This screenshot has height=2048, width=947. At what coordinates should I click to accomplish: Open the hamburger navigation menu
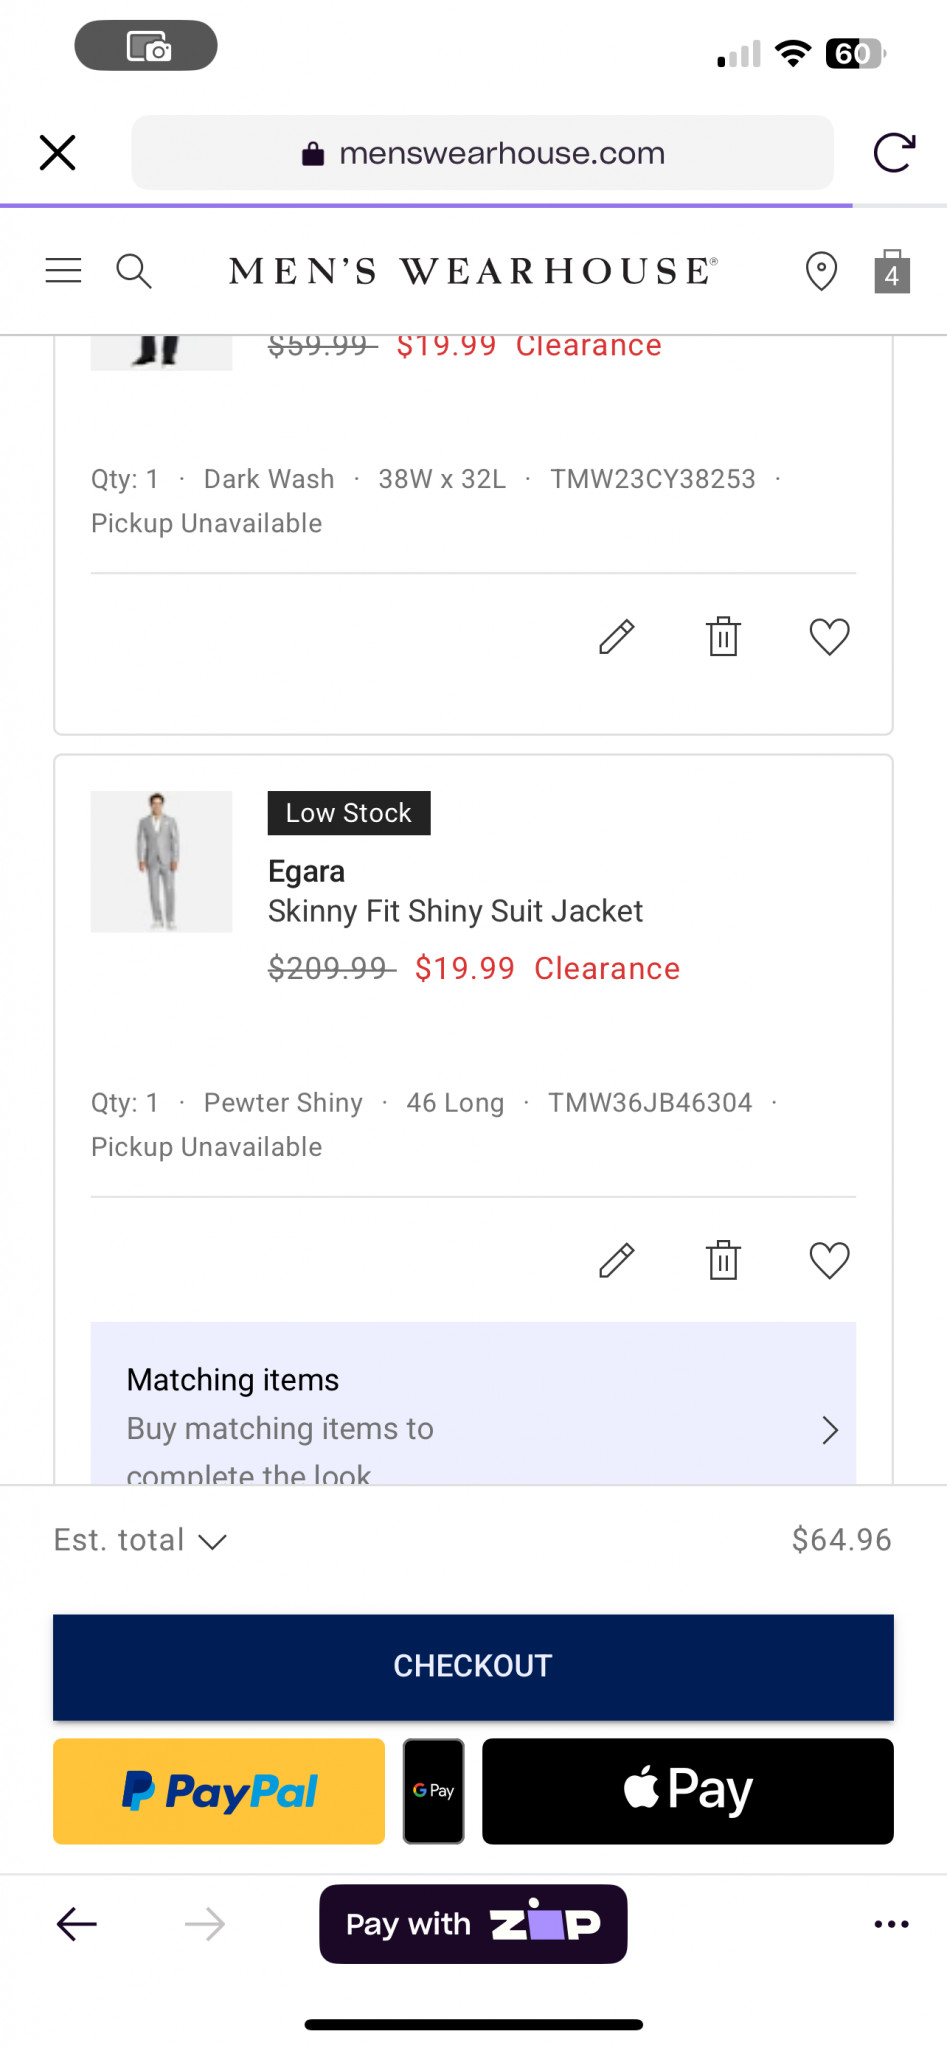(x=64, y=271)
